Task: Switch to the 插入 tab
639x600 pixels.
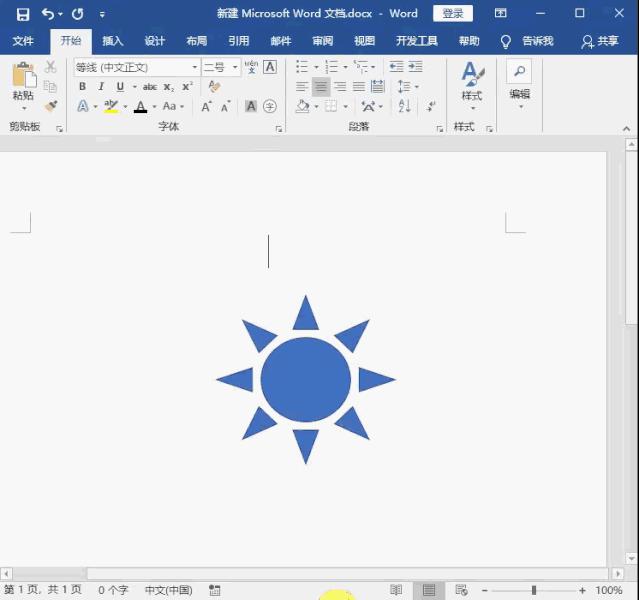Action: [x=112, y=41]
